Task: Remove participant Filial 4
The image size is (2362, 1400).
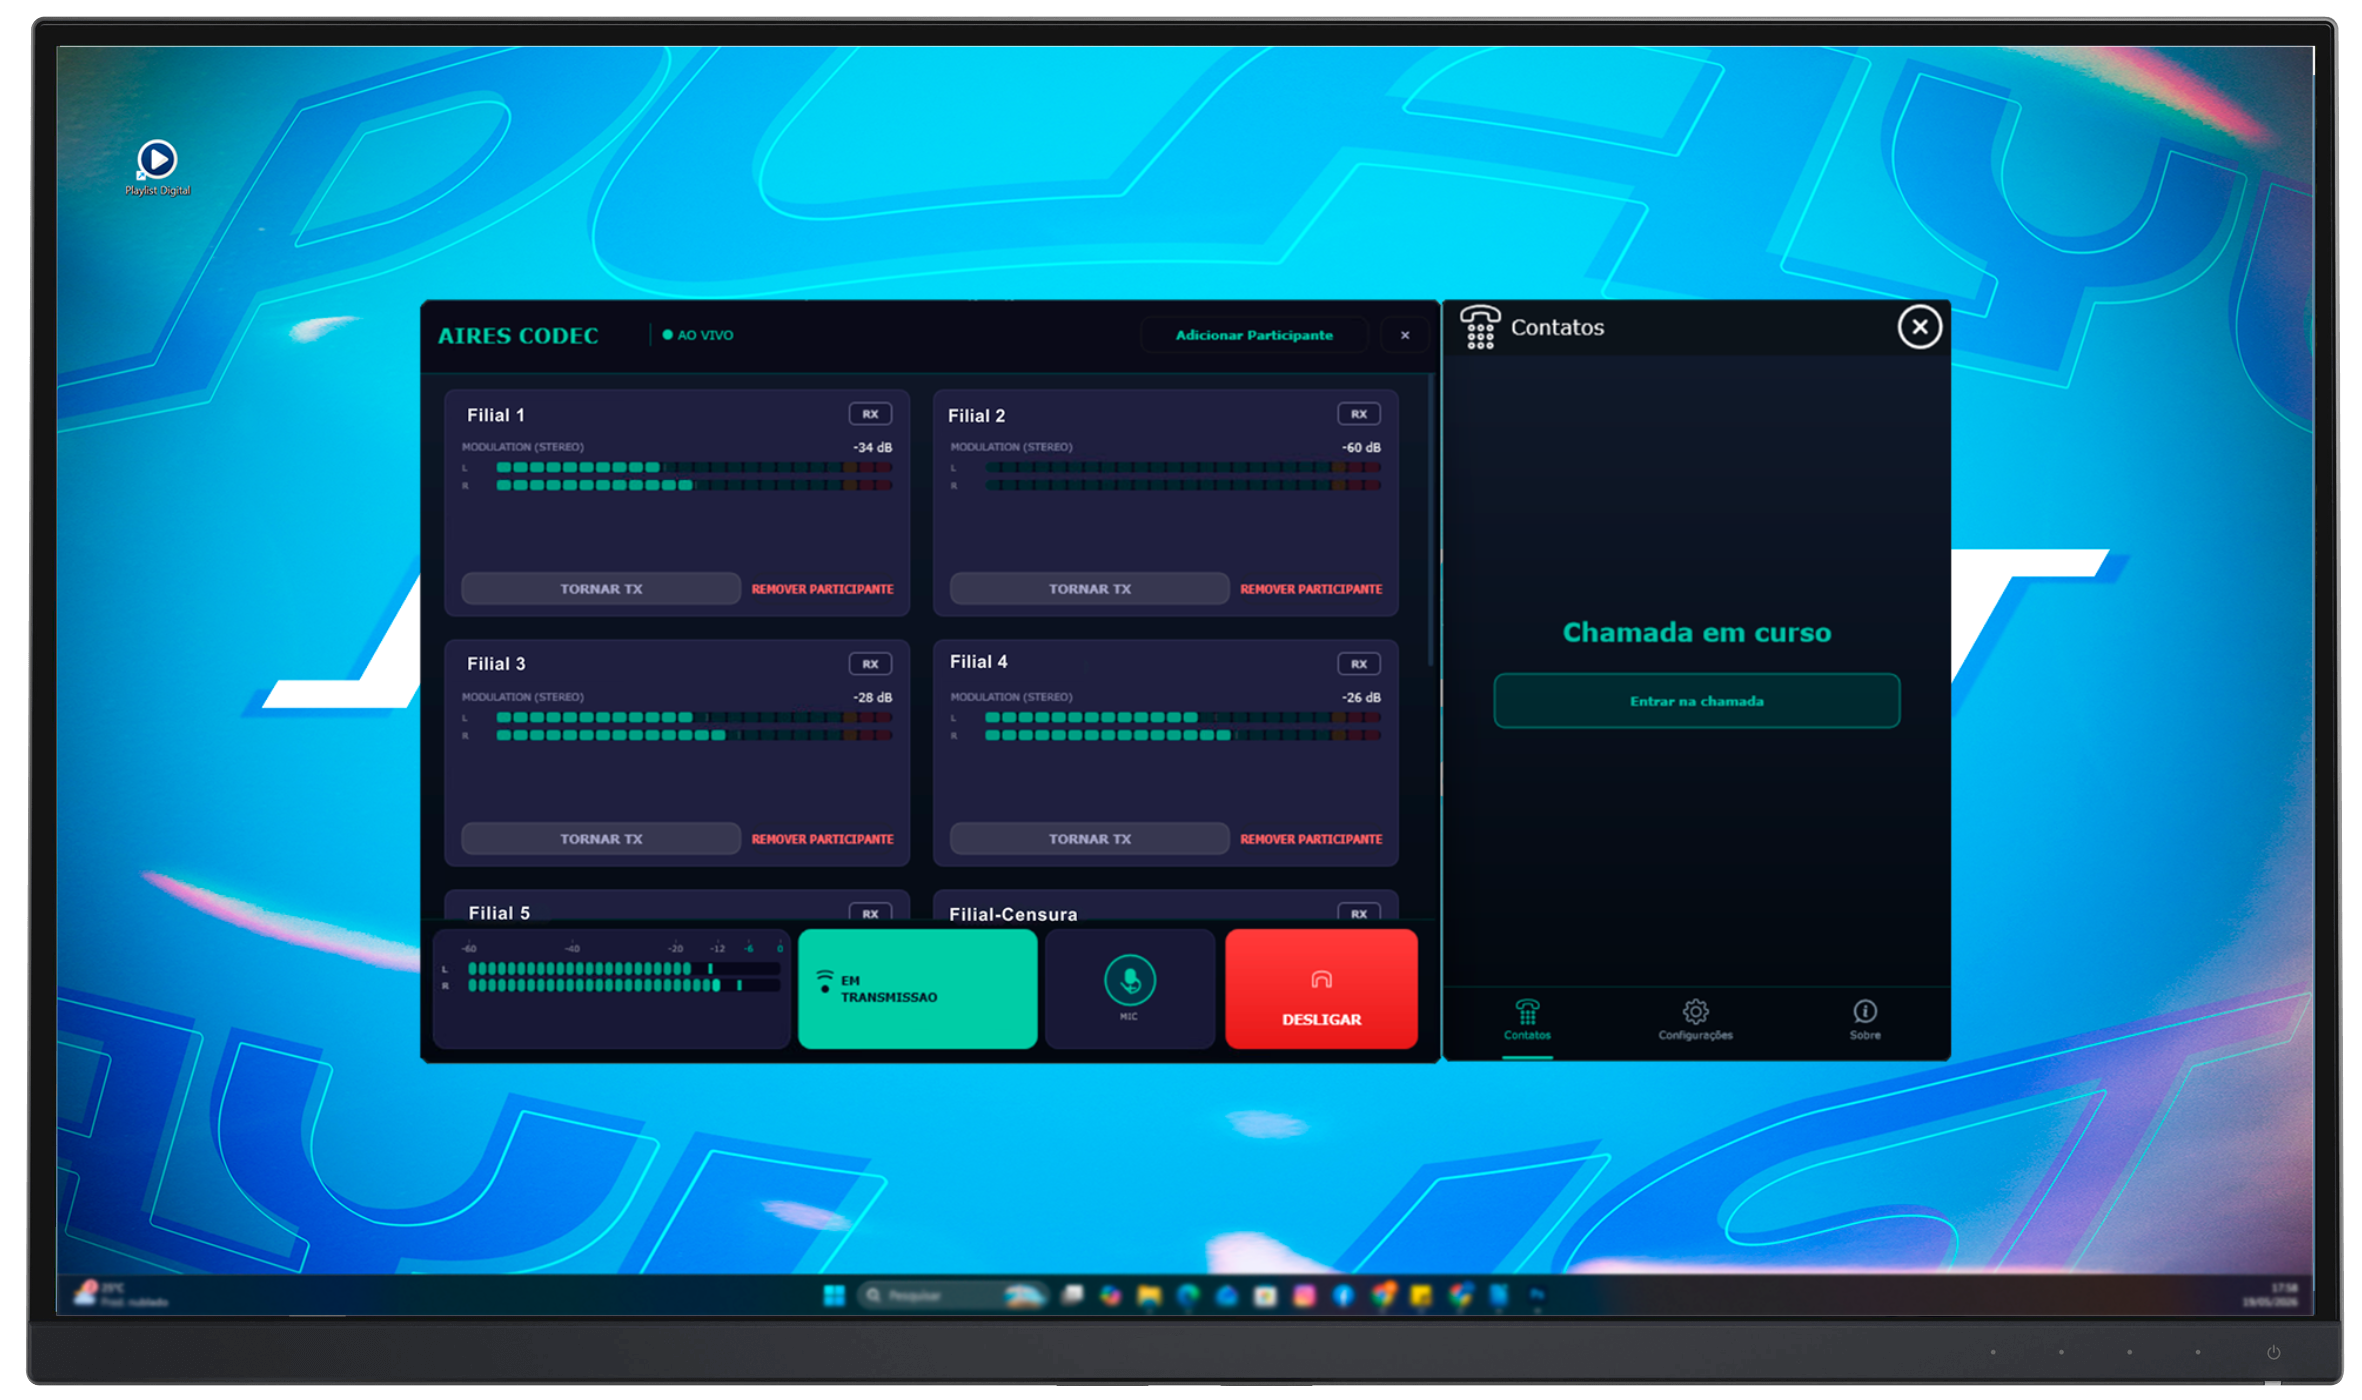Action: pos(1311,839)
